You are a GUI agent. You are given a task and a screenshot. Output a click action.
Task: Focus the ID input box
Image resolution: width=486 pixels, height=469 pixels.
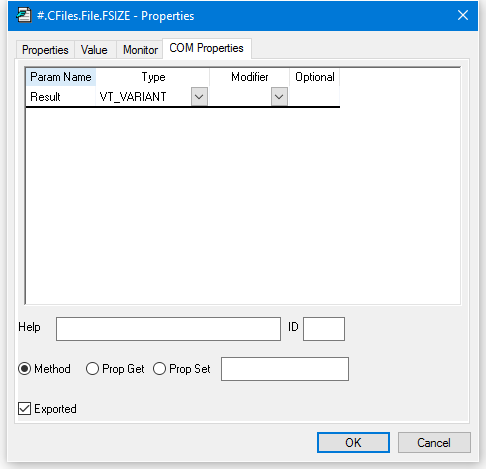click(x=324, y=329)
